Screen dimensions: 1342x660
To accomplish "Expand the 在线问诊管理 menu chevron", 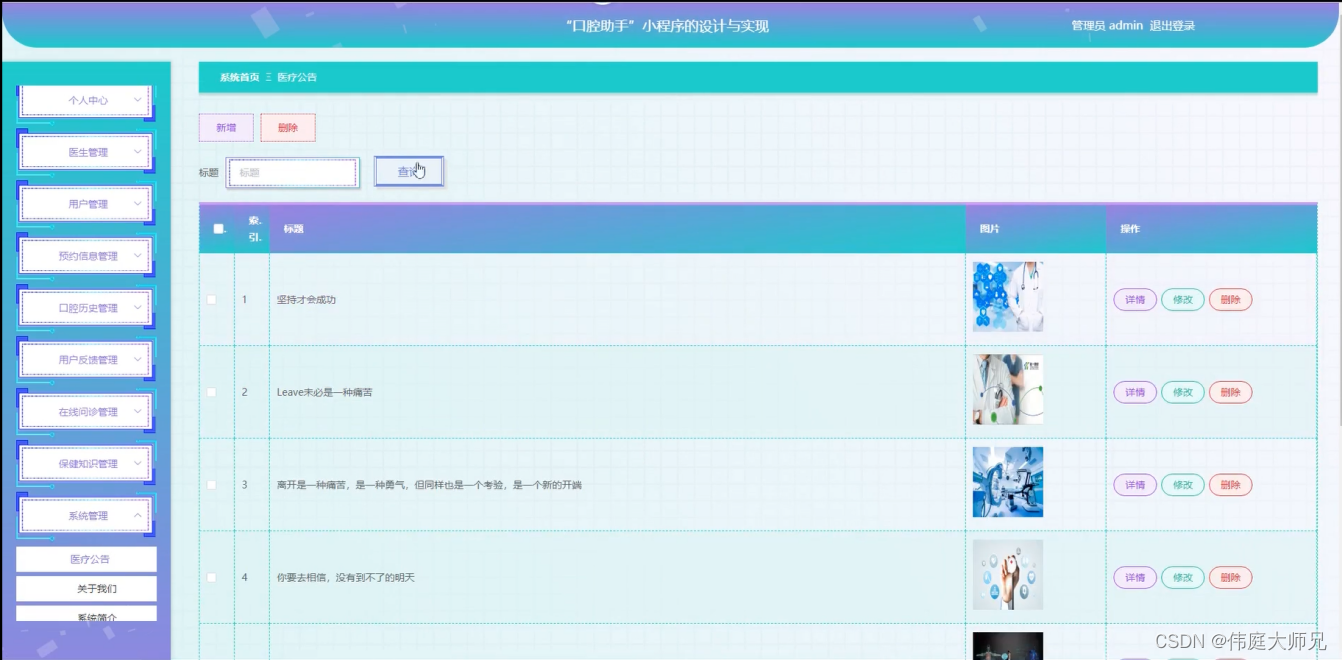I will tap(137, 412).
